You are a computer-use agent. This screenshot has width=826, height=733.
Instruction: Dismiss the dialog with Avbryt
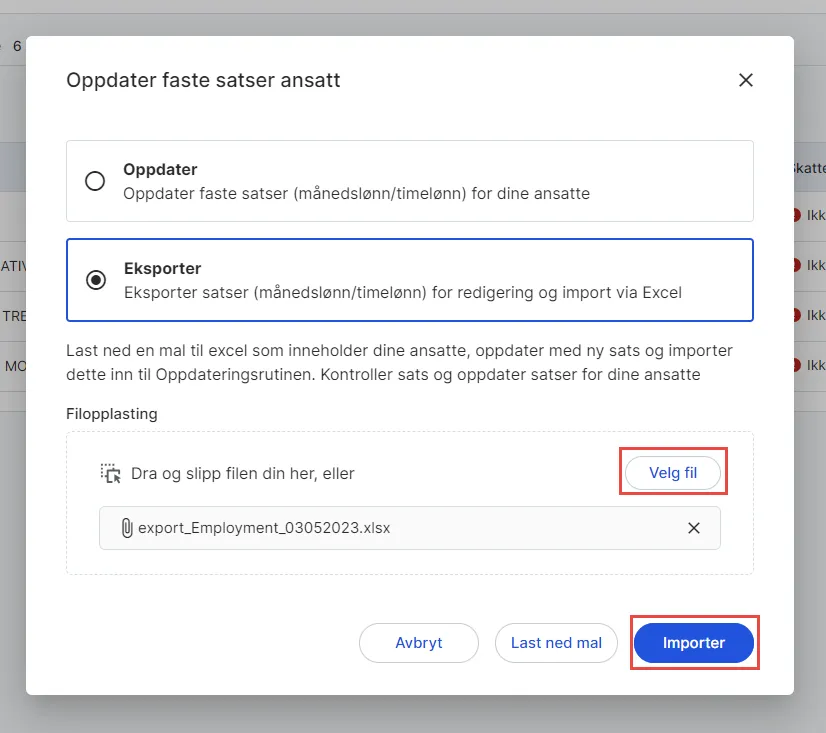coord(418,643)
